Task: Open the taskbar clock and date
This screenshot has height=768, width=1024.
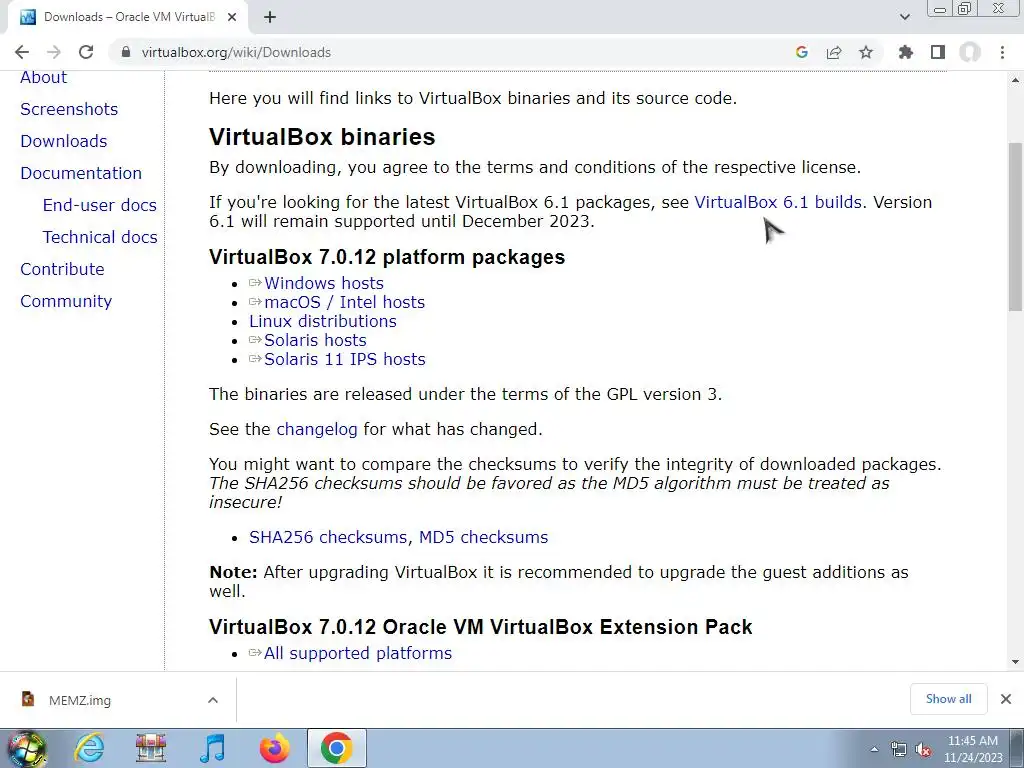Action: [973, 749]
